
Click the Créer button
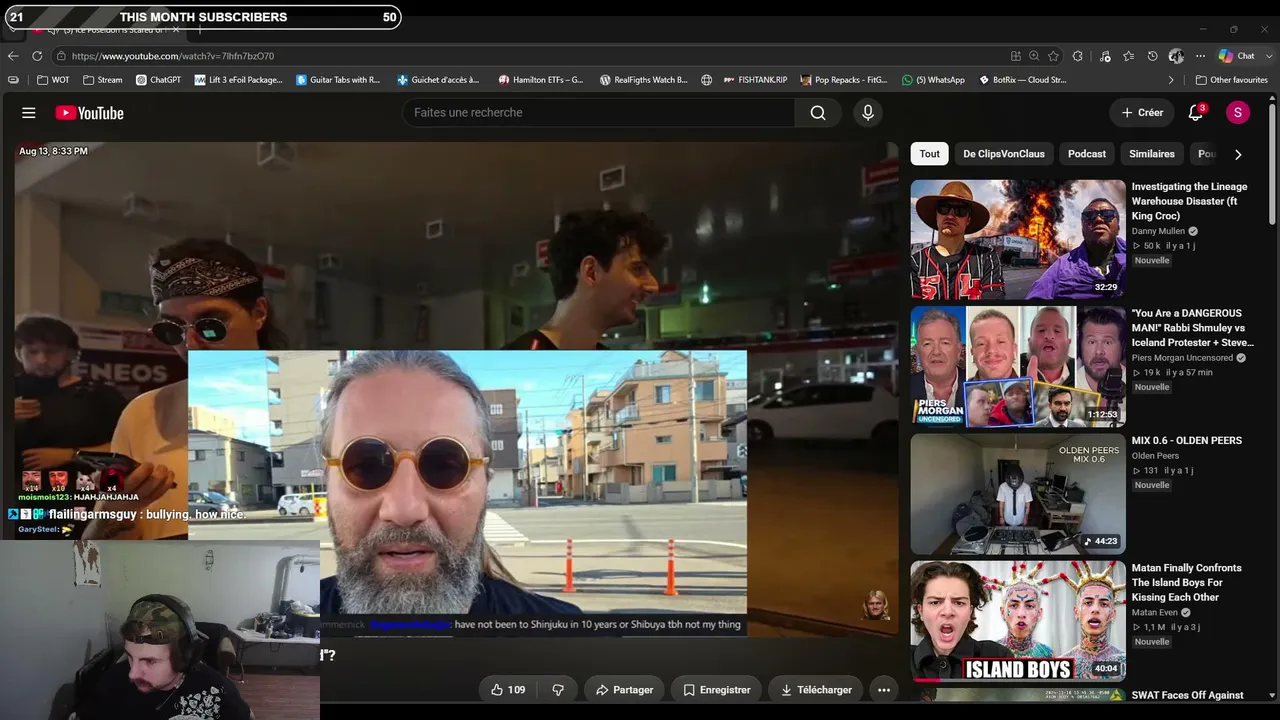pyautogui.click(x=1142, y=113)
